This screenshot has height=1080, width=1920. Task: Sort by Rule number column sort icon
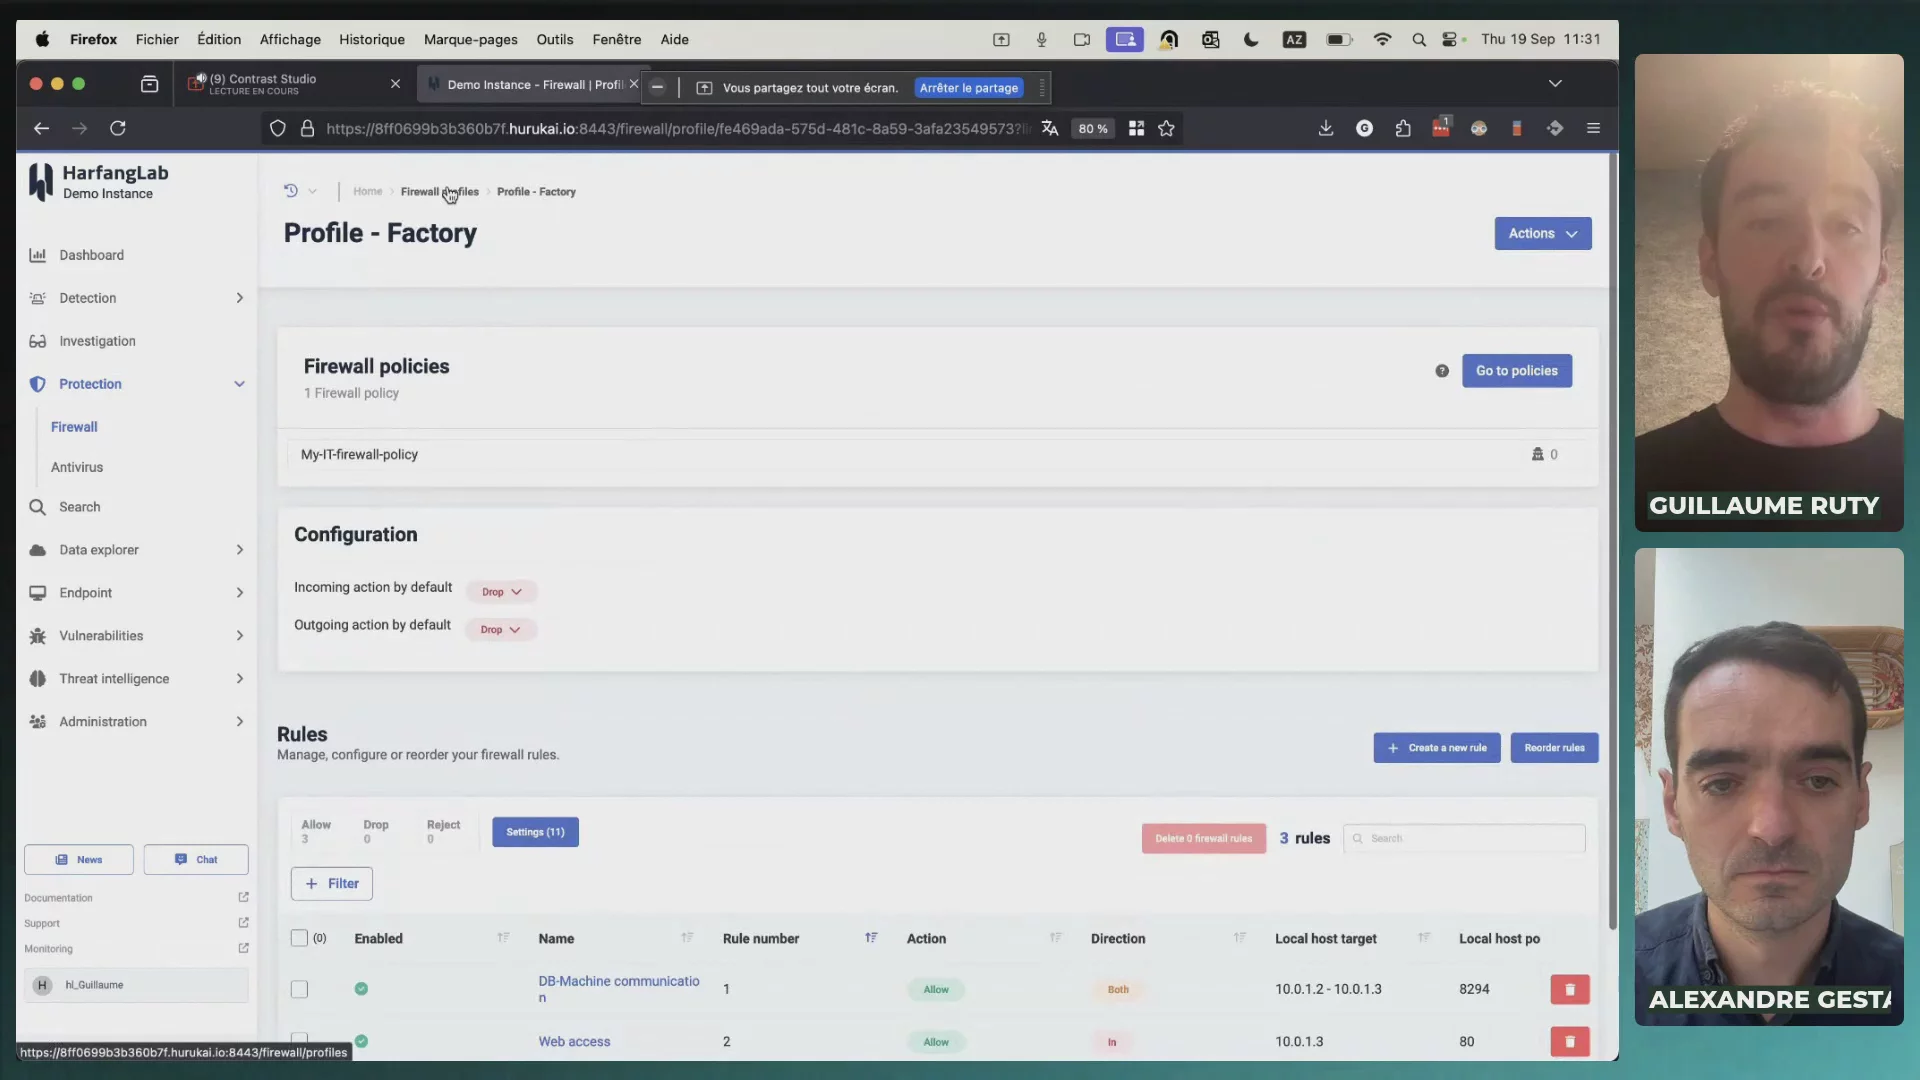tap(871, 938)
